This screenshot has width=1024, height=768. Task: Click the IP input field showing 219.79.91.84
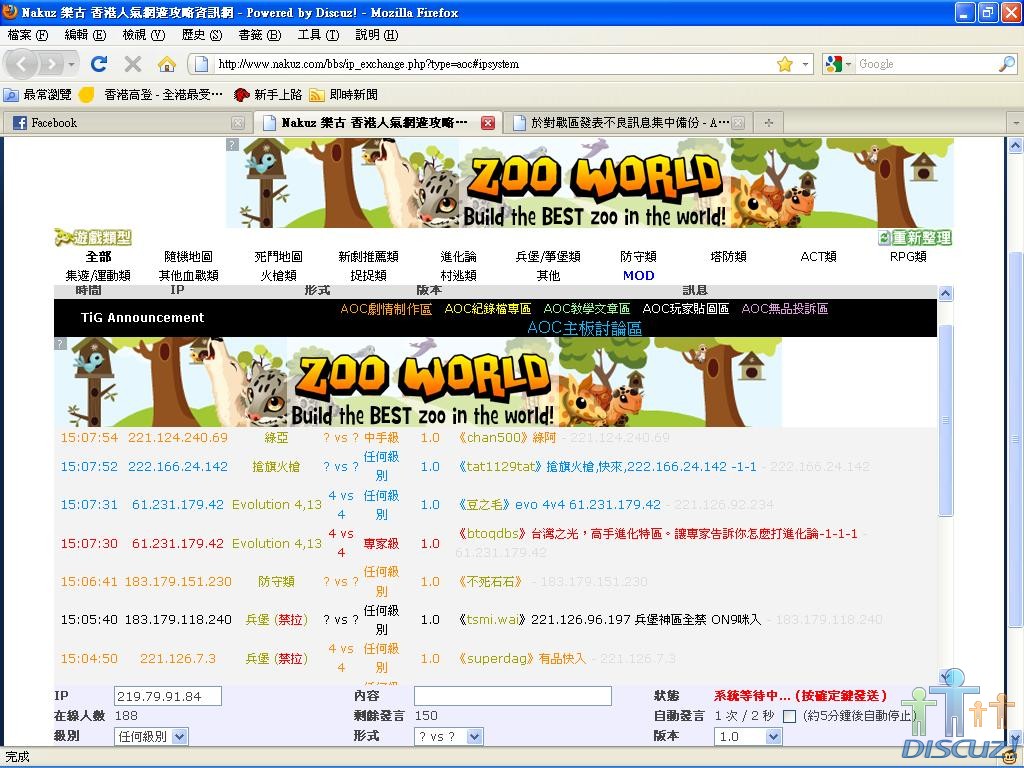tap(168, 696)
